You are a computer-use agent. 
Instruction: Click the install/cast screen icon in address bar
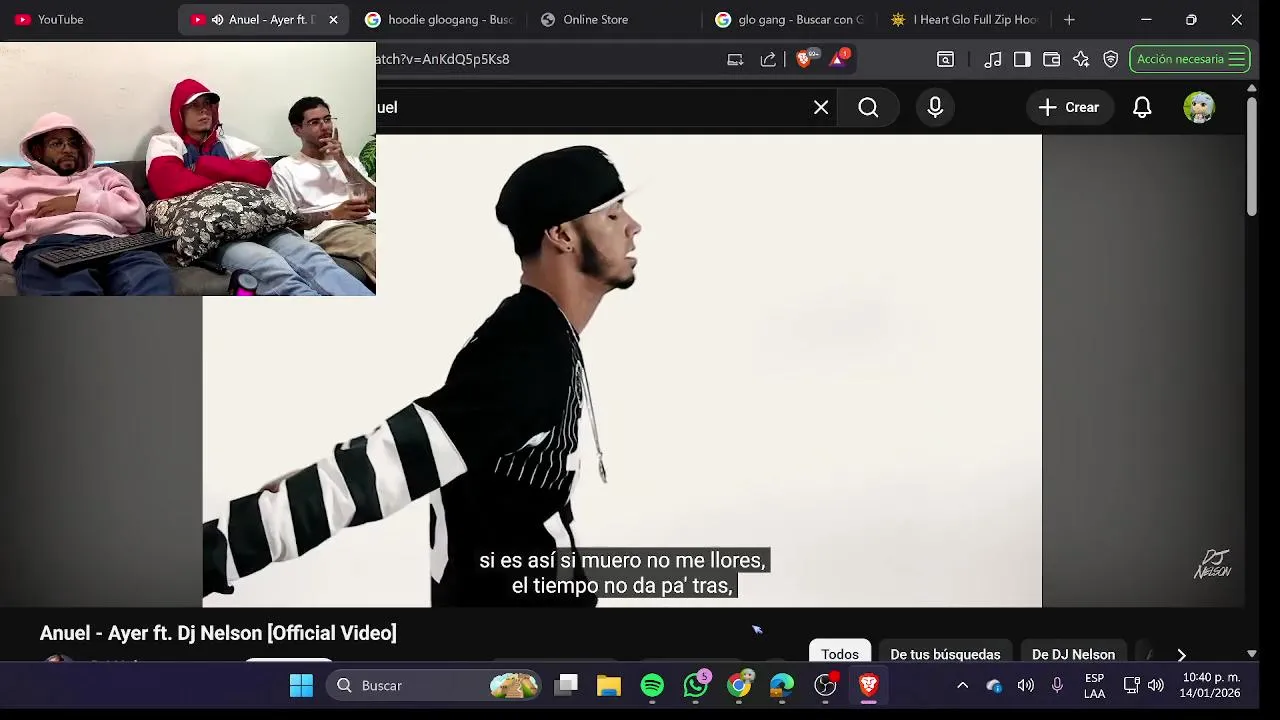tap(735, 59)
